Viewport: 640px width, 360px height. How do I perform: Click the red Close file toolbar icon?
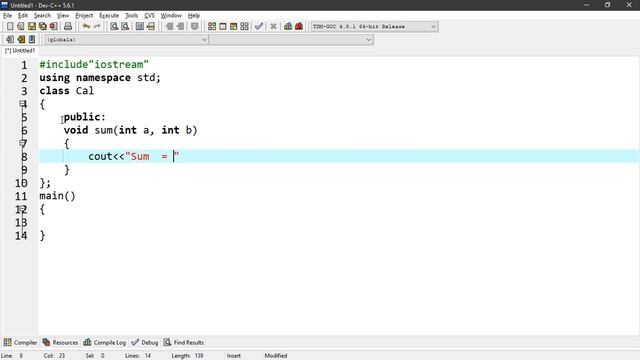pos(53,27)
